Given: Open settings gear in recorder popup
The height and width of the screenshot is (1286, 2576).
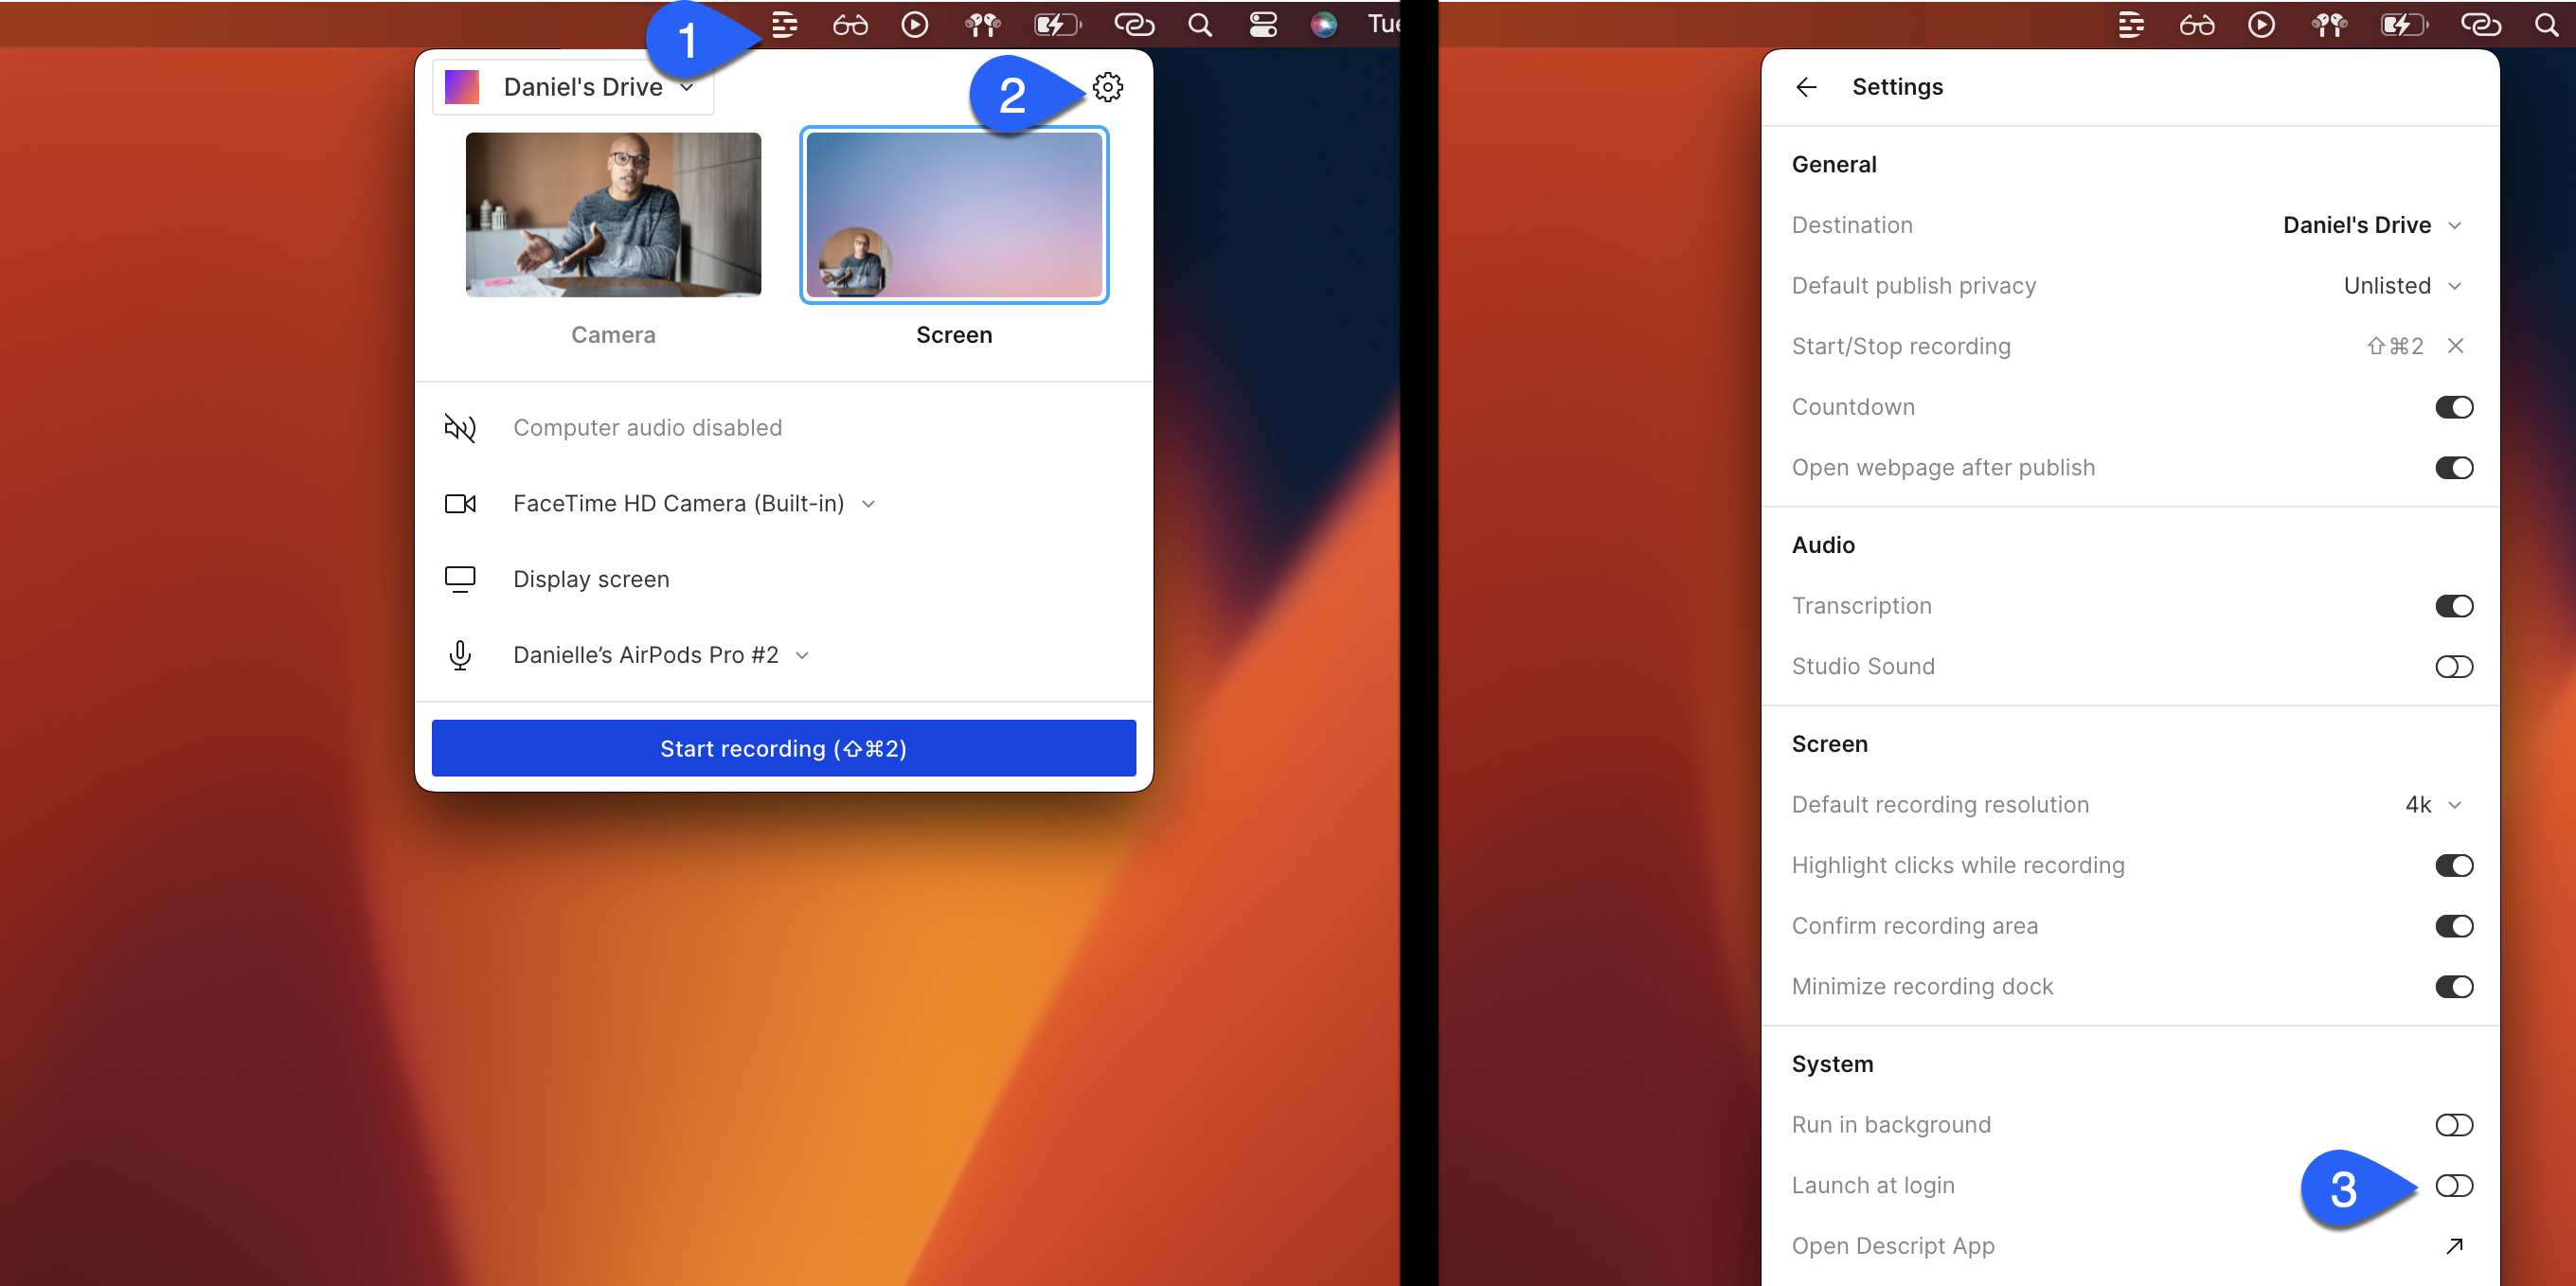Looking at the screenshot, I should tap(1108, 87).
